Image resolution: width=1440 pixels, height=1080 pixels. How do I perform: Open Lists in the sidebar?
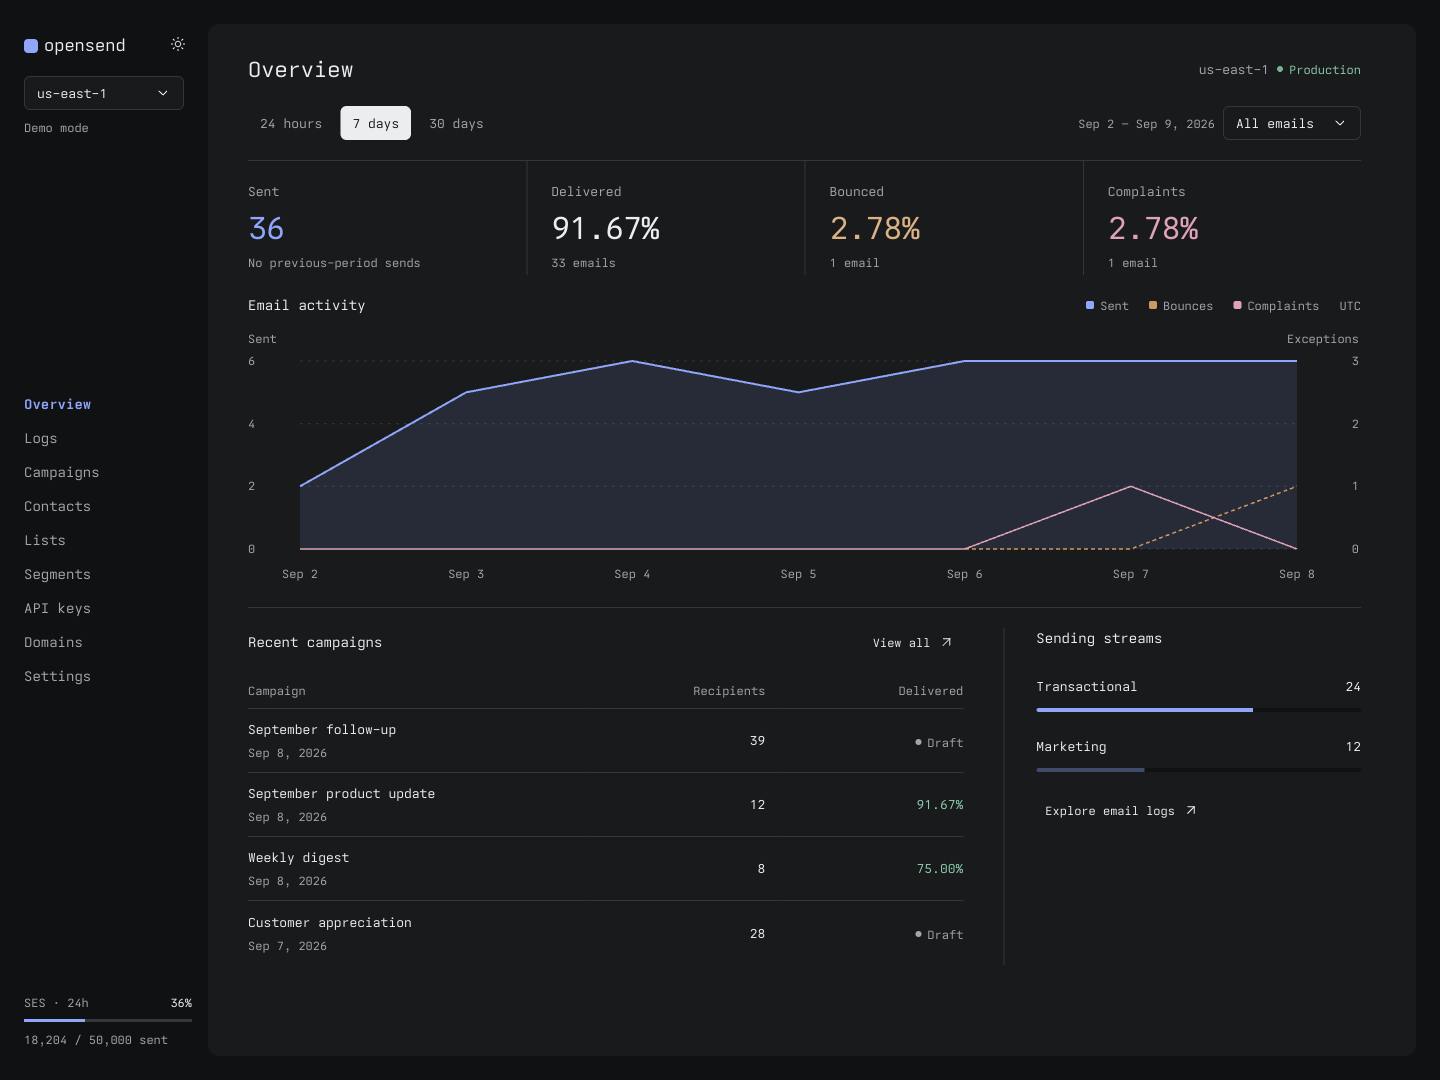pos(44,540)
